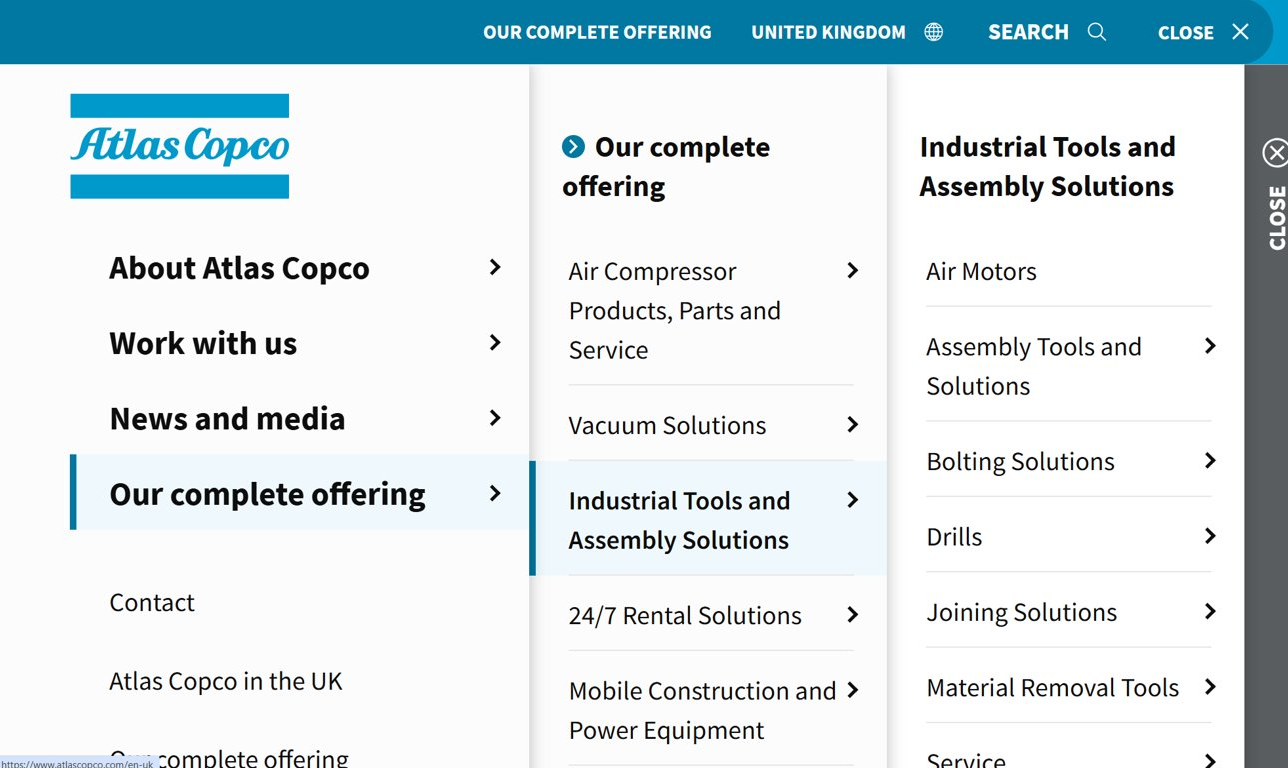Click the globe icon beside United Kingdom

[933, 32]
